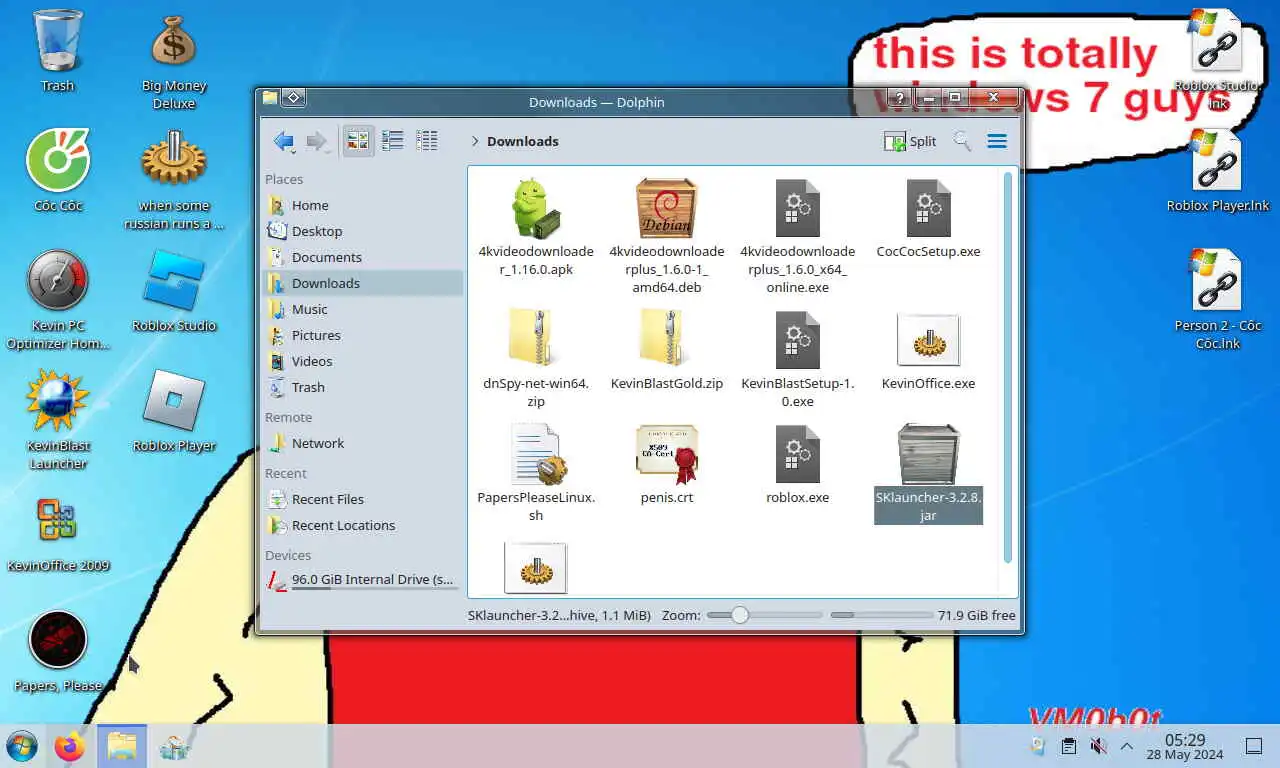Toggle the titlebar on-all-desktops pin

[293, 98]
